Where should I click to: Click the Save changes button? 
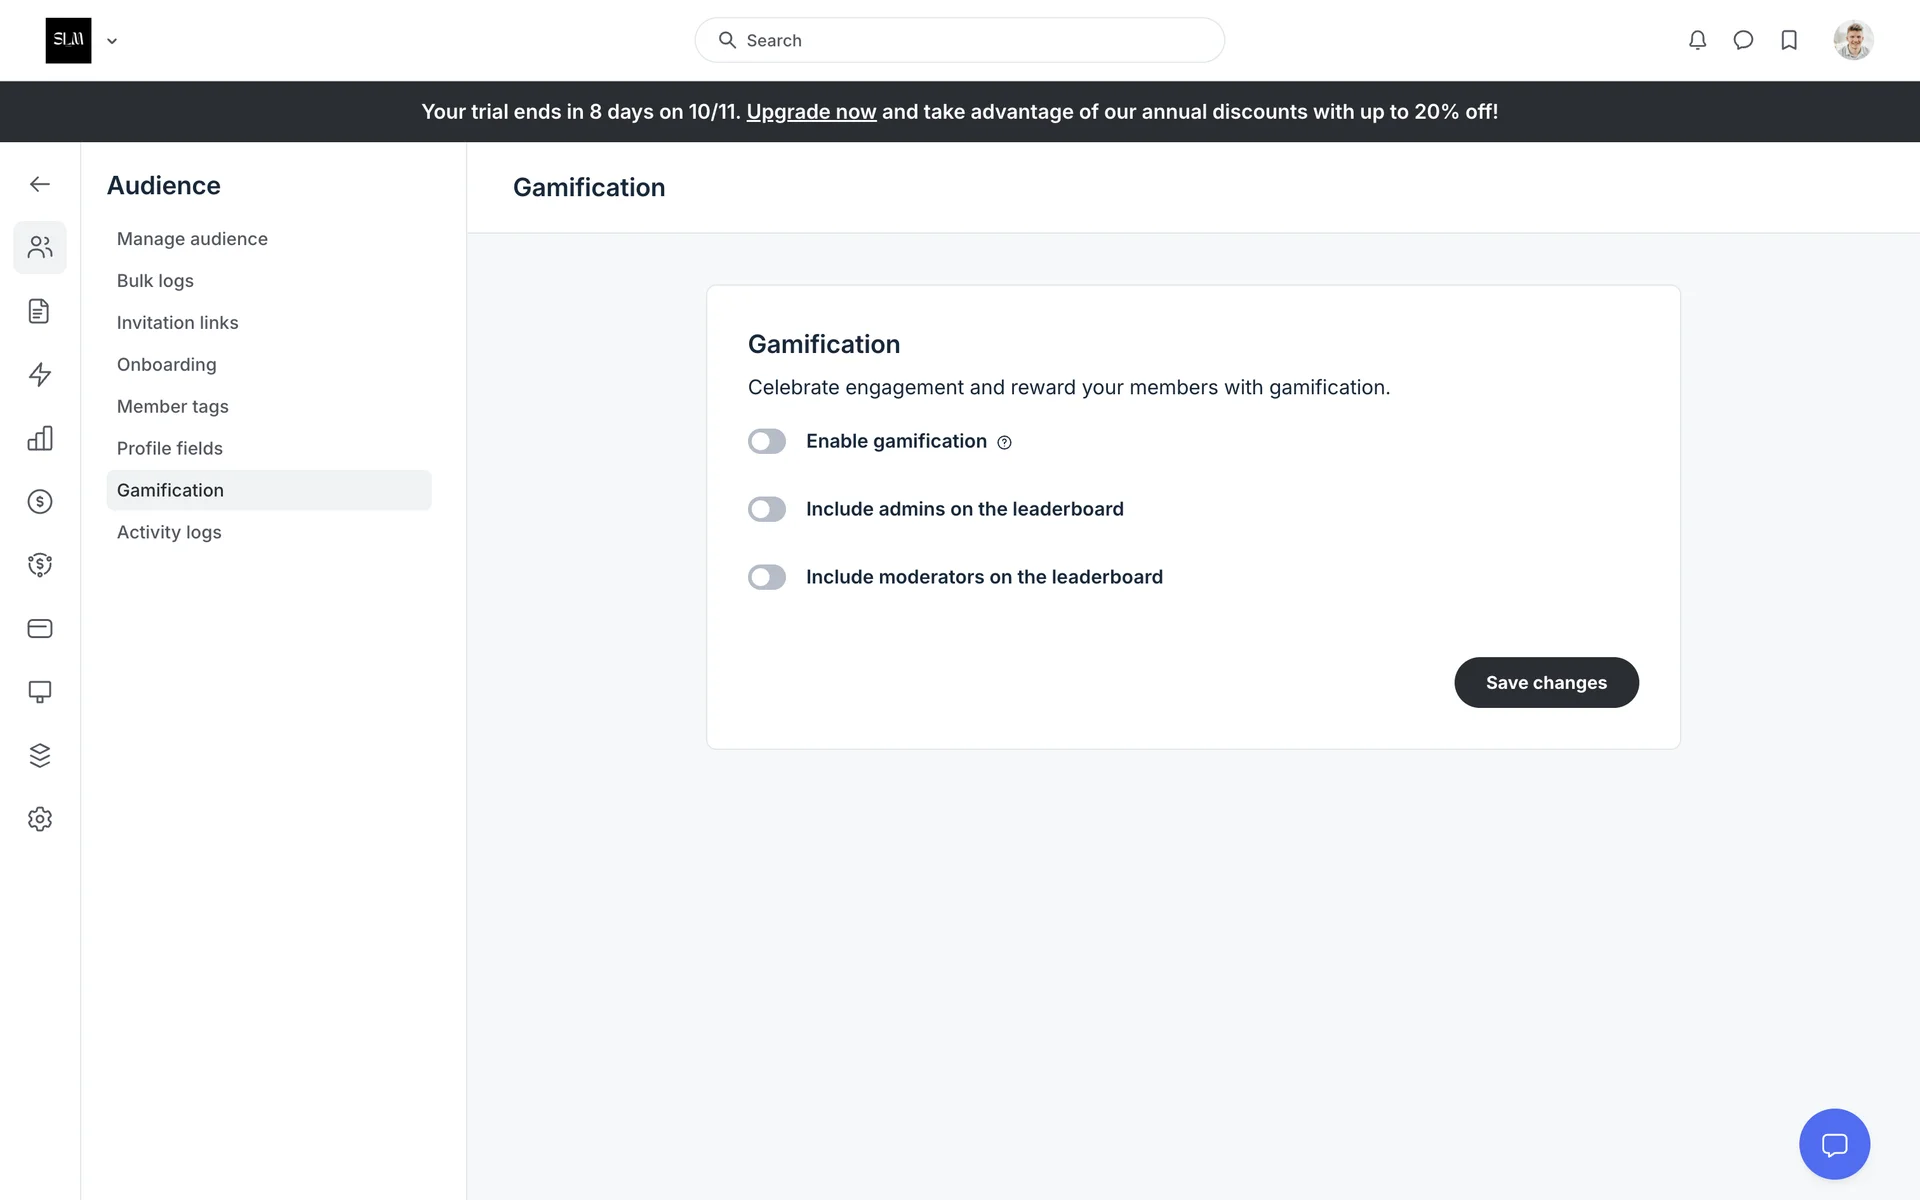(1546, 683)
